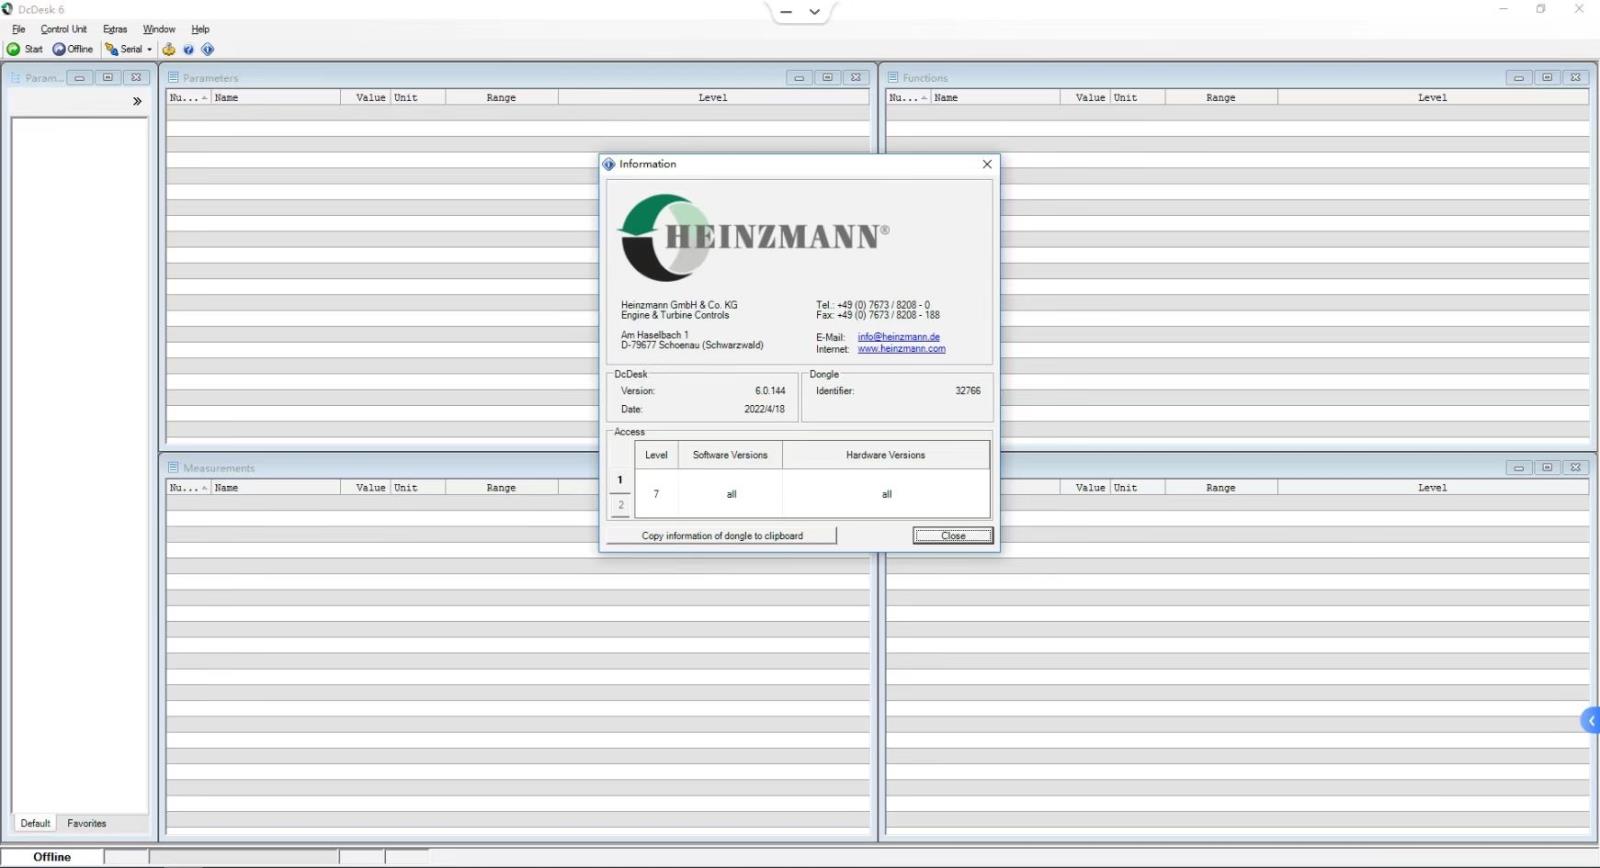Click Copy information of dongle to clipboard
This screenshot has width=1600, height=868.
pos(722,536)
